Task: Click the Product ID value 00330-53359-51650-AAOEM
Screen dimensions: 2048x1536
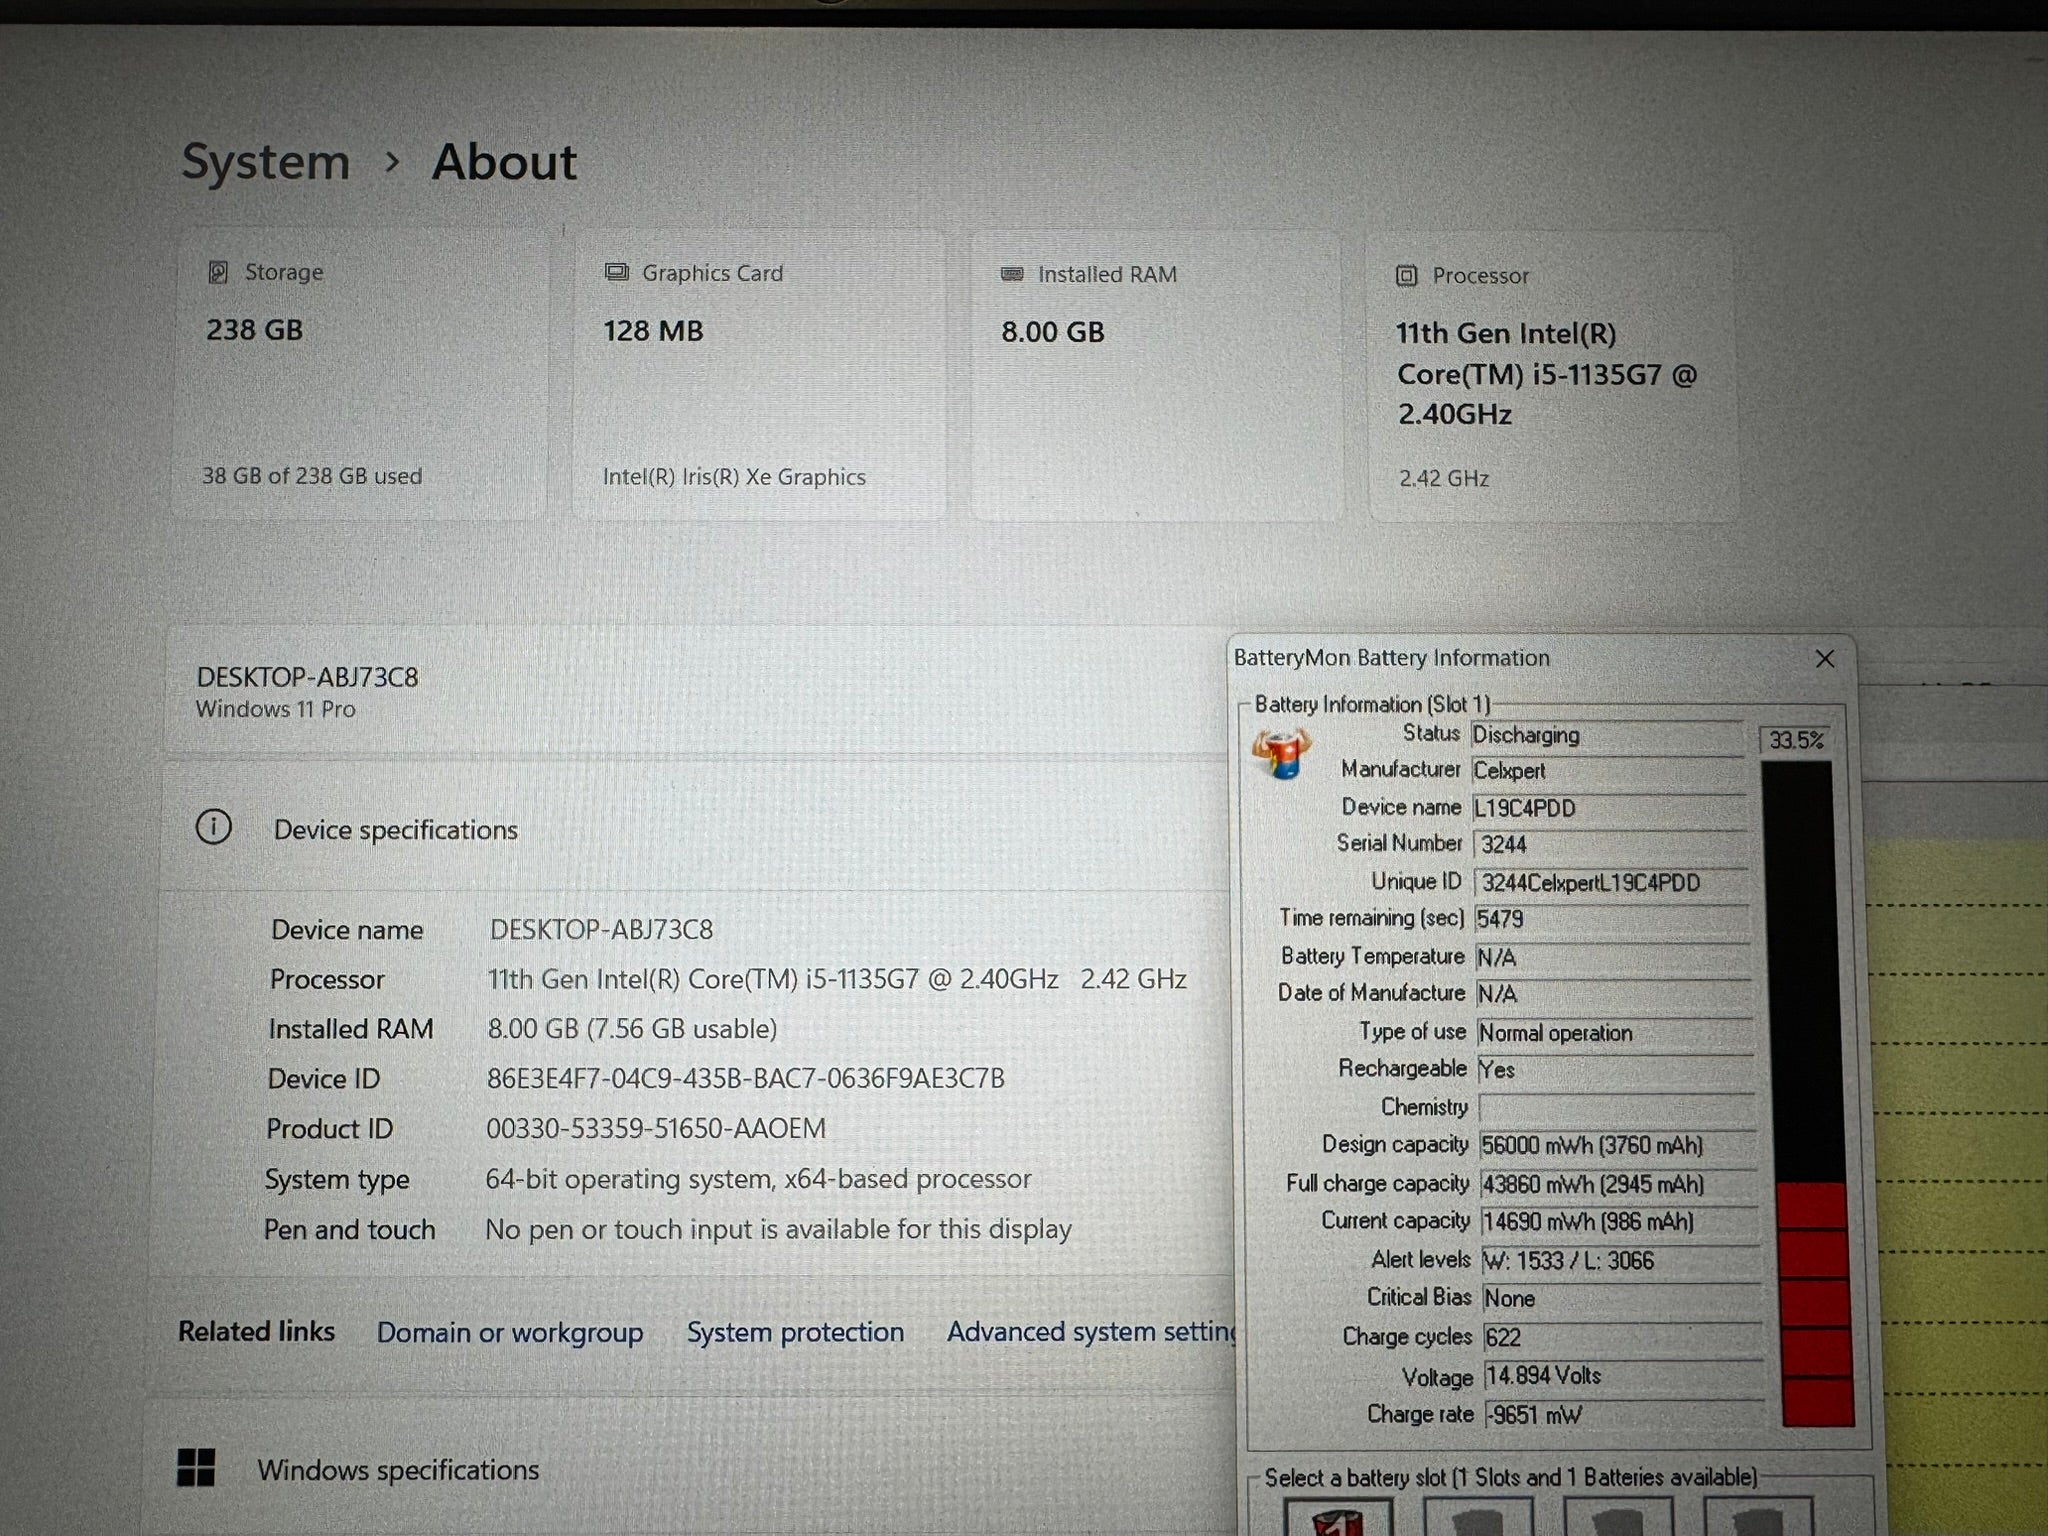Action: point(656,1129)
